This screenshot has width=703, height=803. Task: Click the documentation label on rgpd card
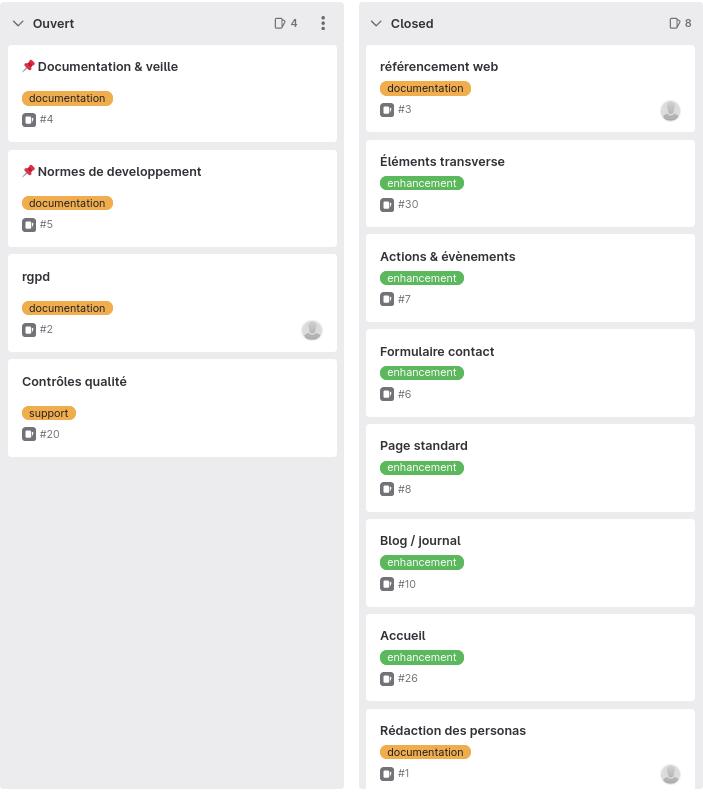[67, 308]
